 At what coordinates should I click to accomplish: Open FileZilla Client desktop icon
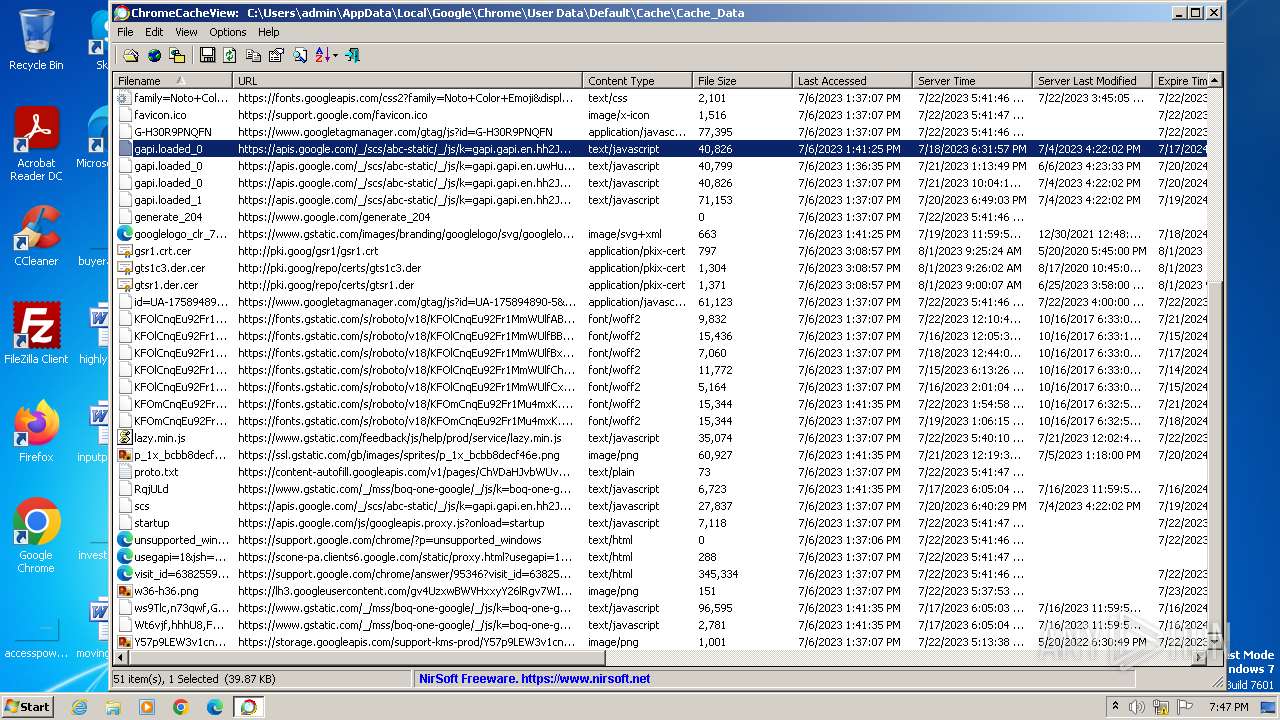(36, 333)
